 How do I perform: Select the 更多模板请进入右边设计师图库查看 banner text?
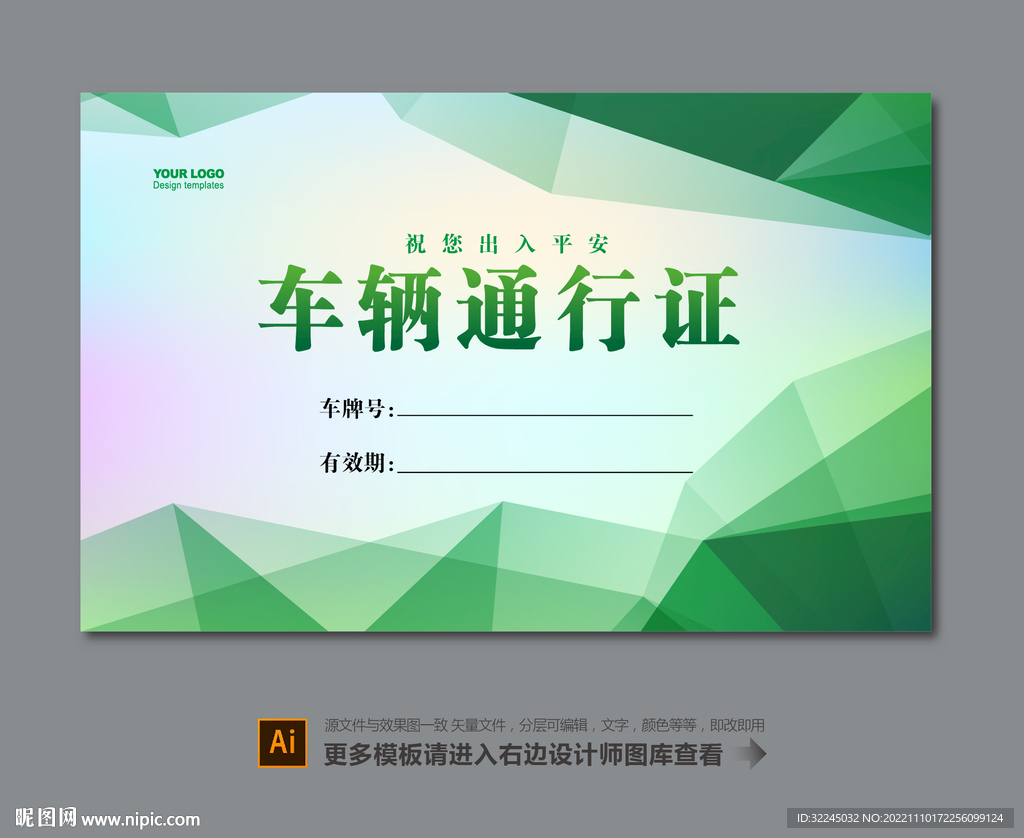[520, 755]
